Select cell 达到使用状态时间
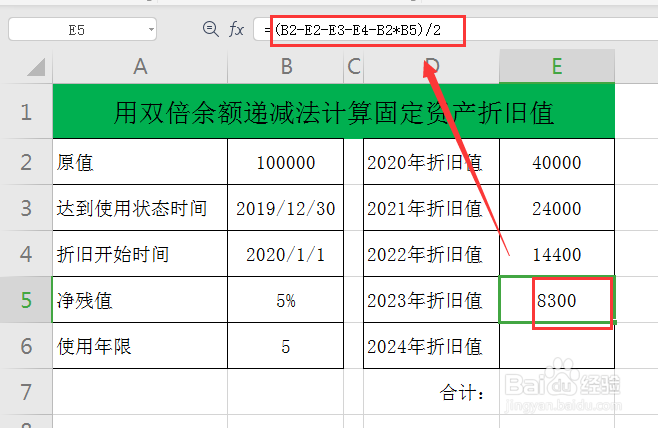Image resolution: width=658 pixels, height=428 pixels. [x=140, y=208]
